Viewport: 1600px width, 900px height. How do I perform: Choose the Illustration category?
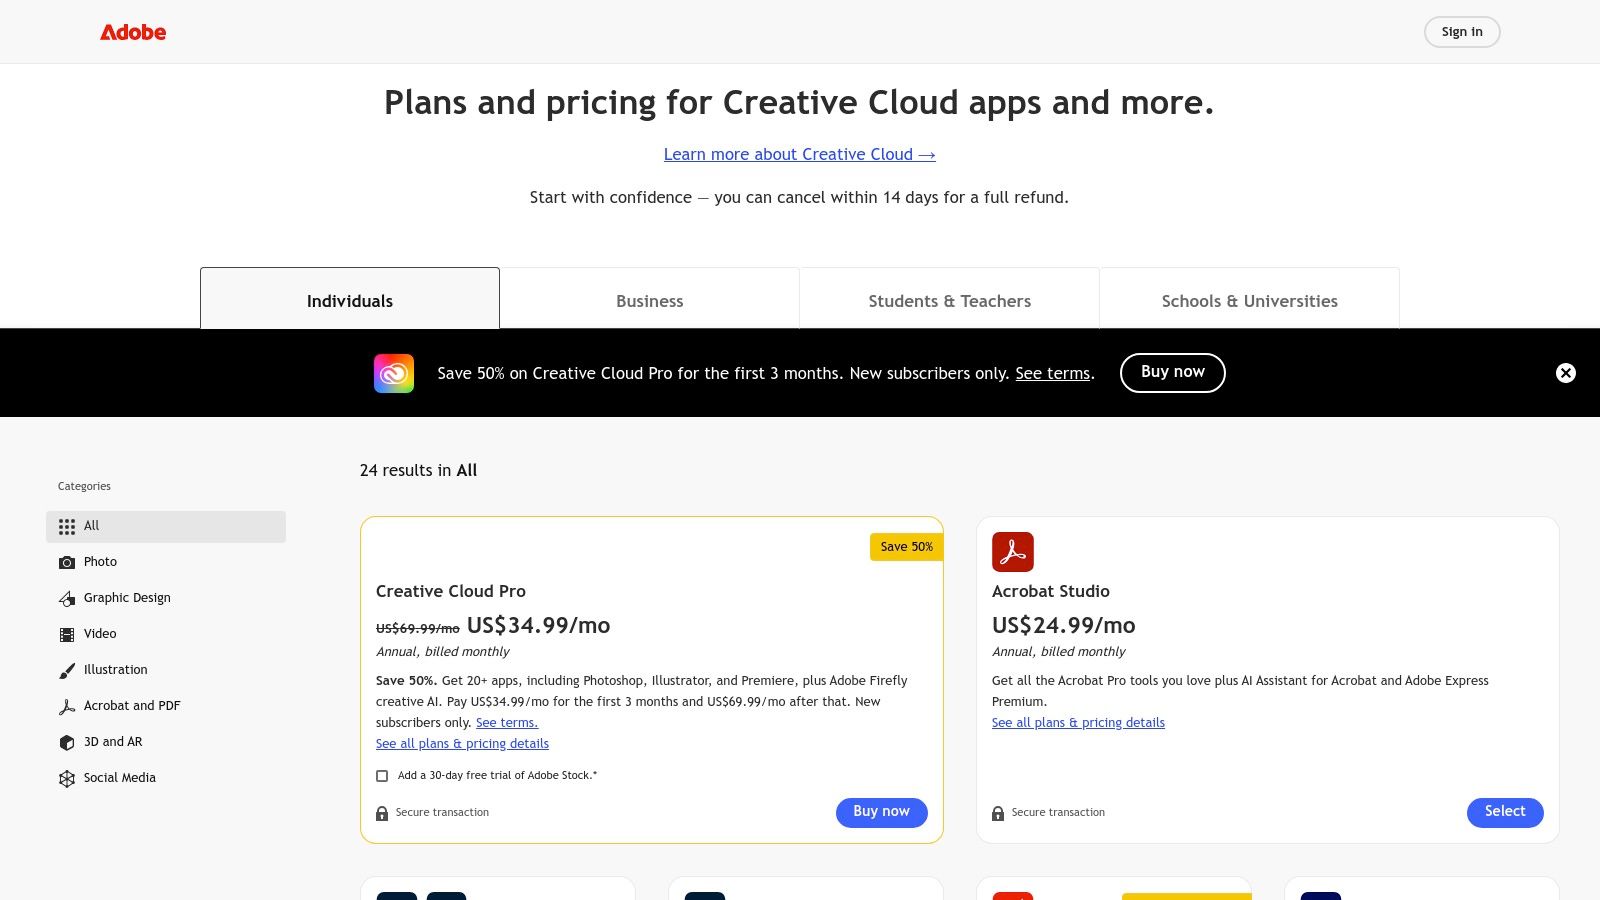click(115, 670)
